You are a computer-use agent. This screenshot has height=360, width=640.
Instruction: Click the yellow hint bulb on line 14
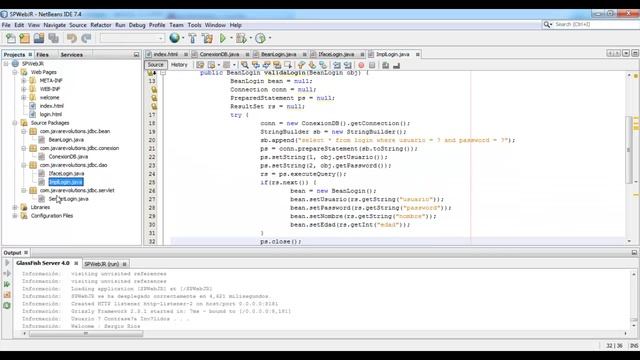tap(154, 89)
